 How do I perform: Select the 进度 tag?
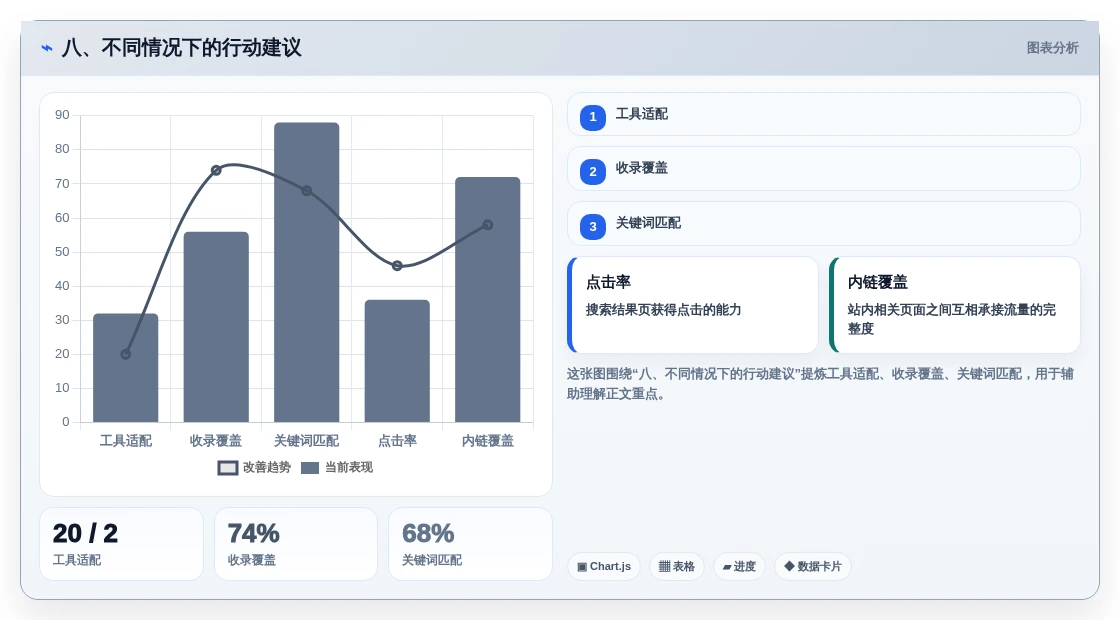739,566
